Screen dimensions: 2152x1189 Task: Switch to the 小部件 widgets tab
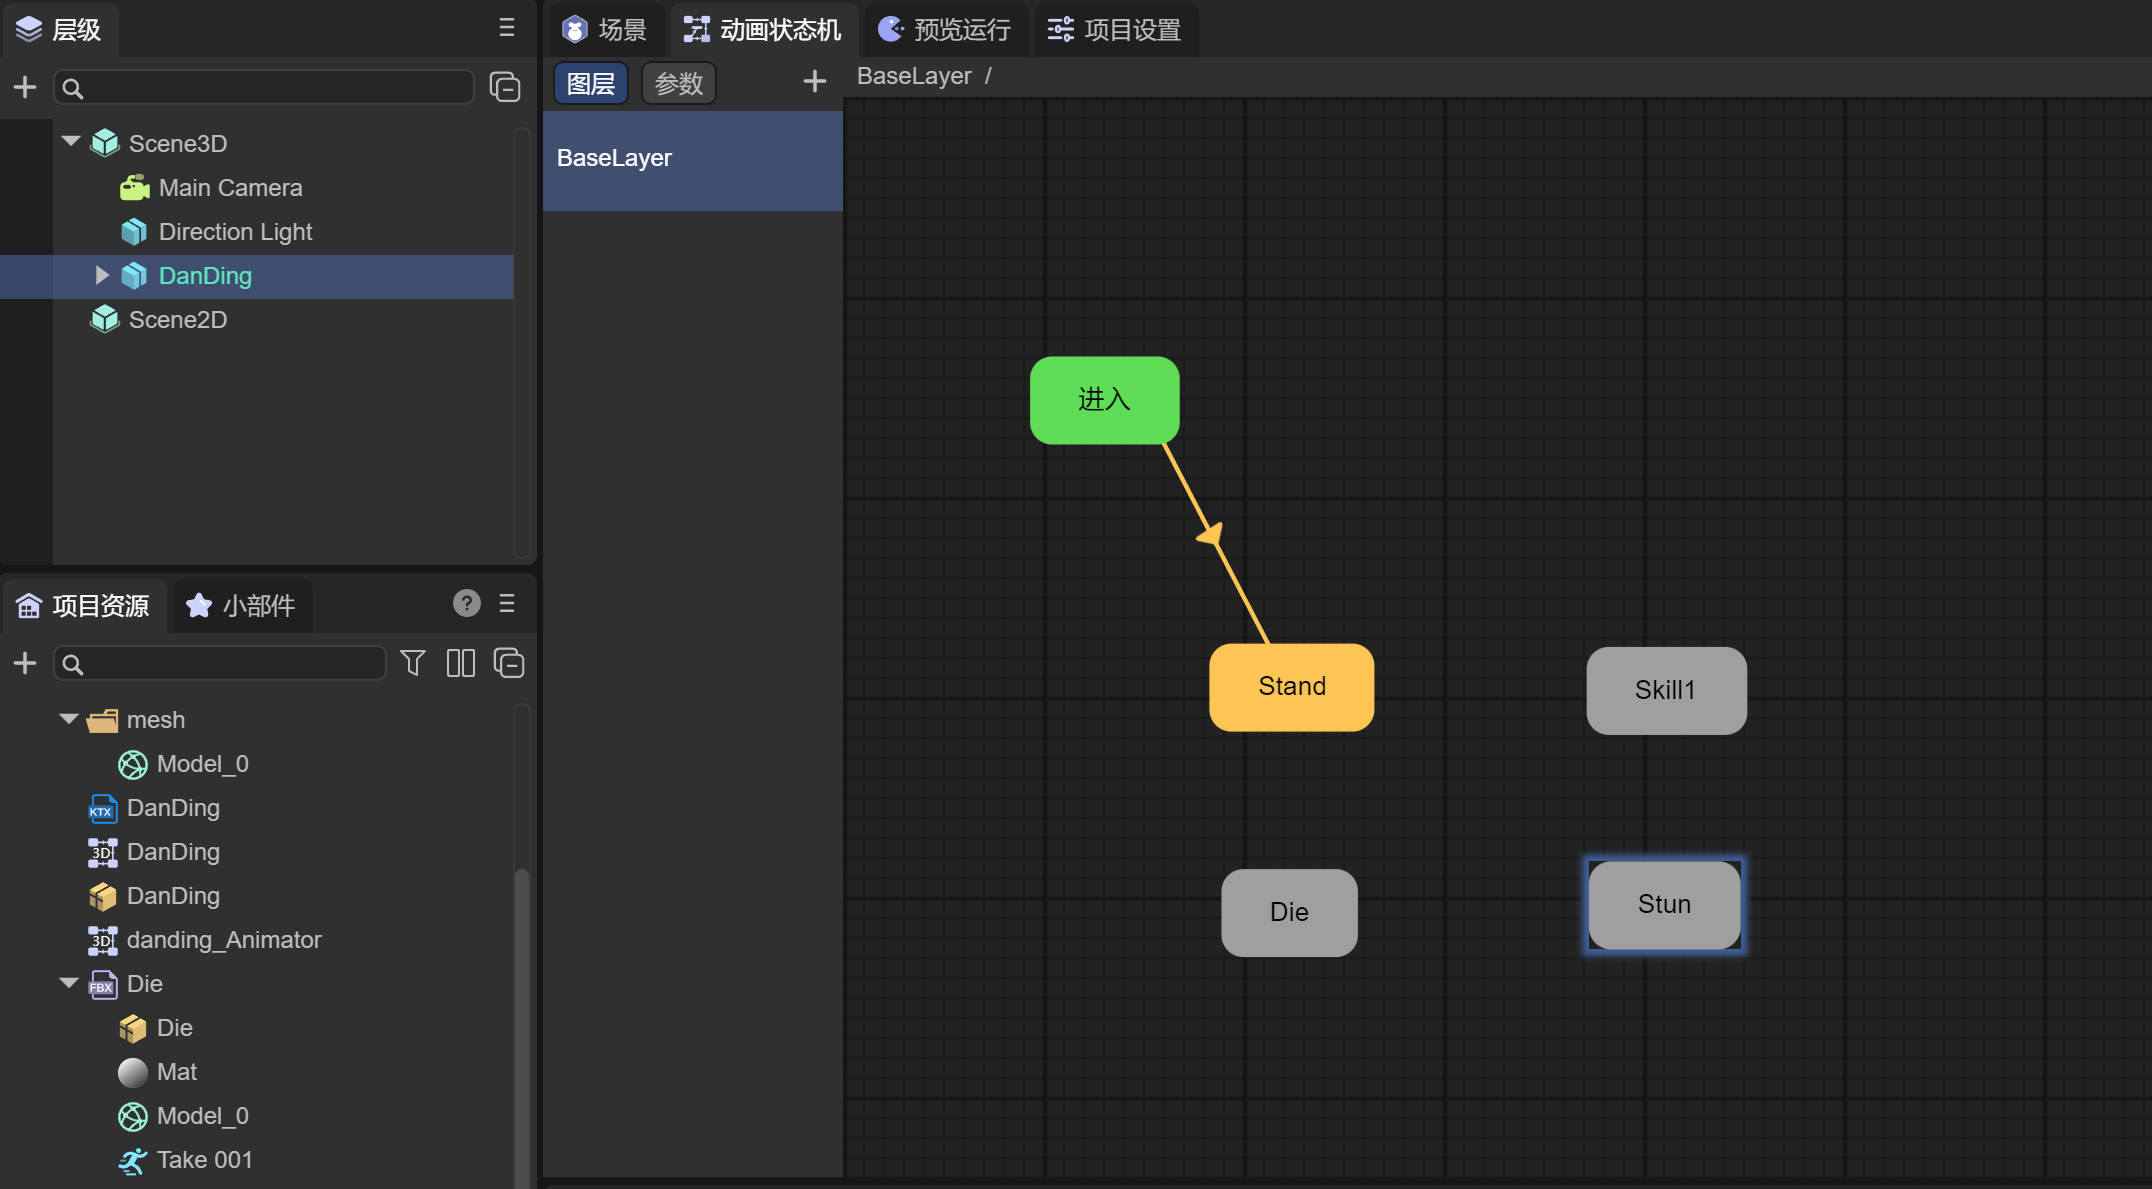[x=242, y=605]
